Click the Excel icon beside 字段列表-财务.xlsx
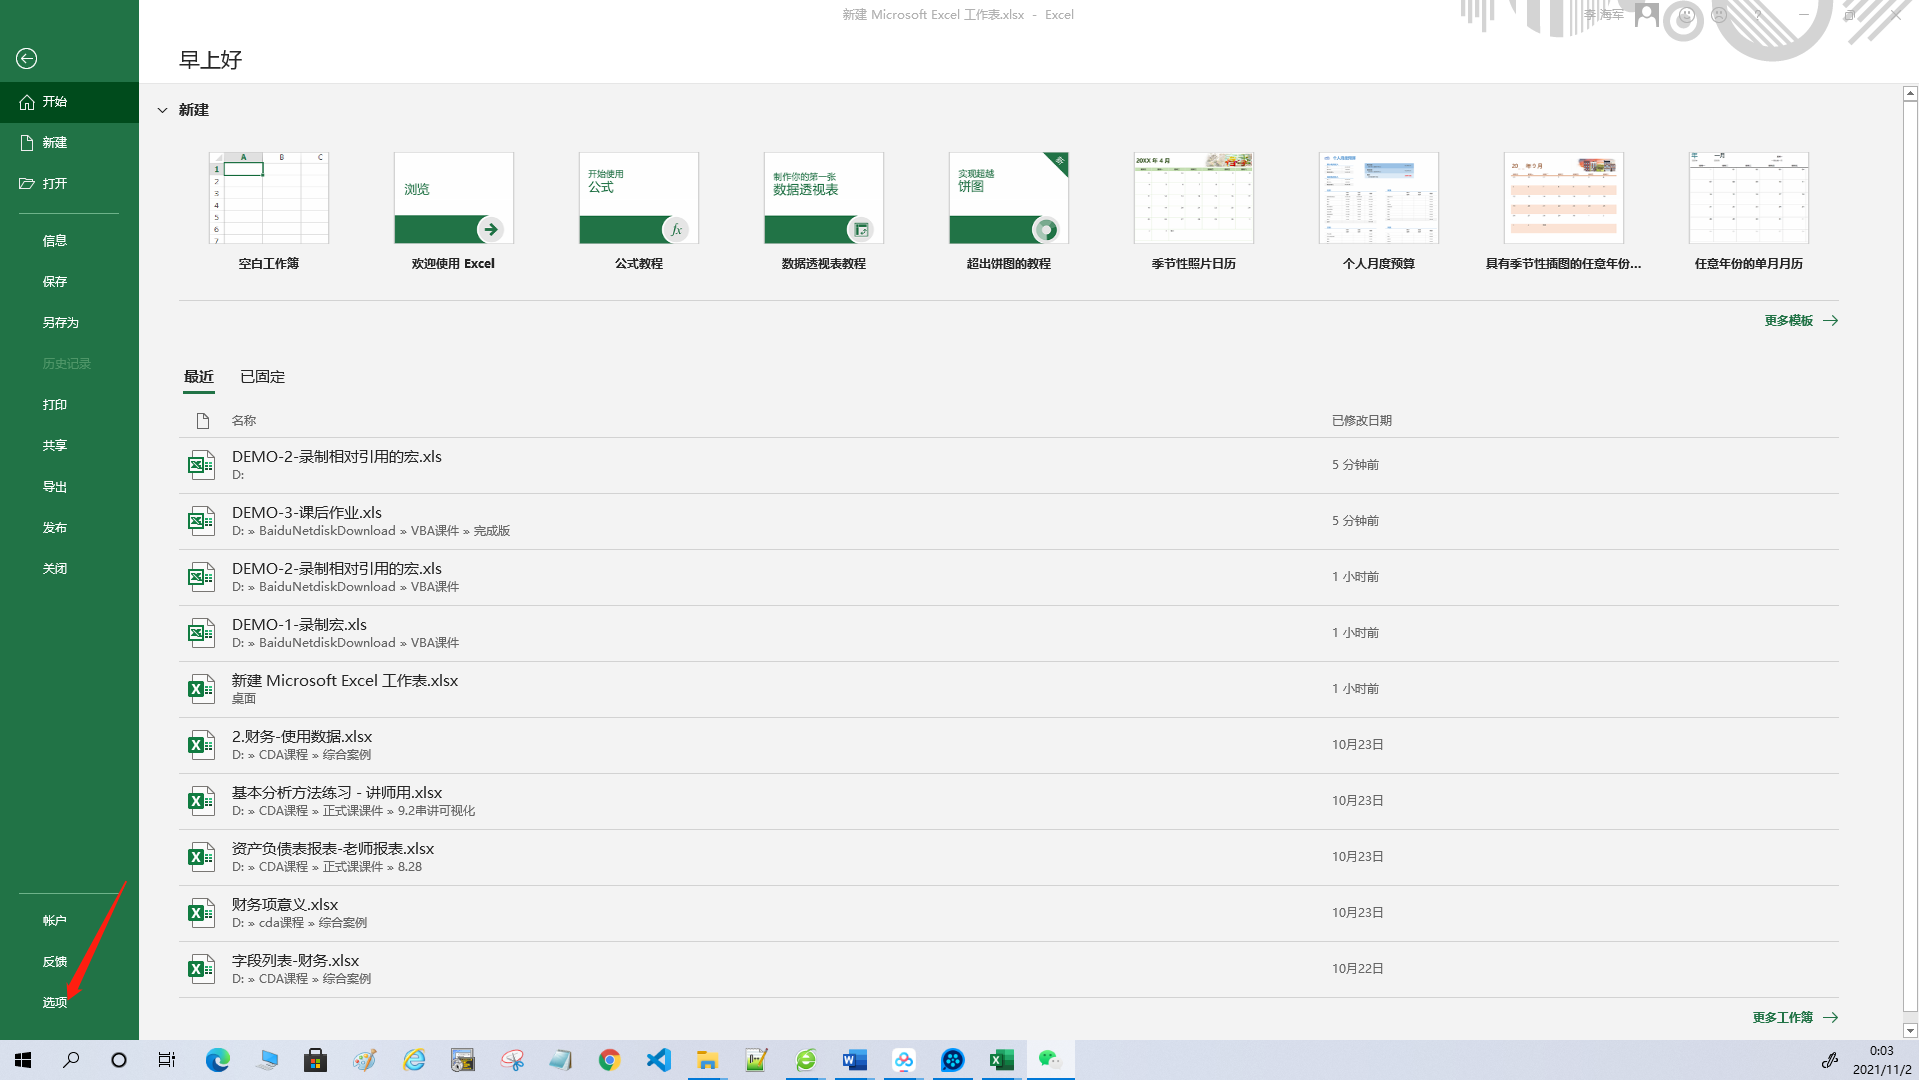This screenshot has width=1919, height=1080. [x=201, y=970]
